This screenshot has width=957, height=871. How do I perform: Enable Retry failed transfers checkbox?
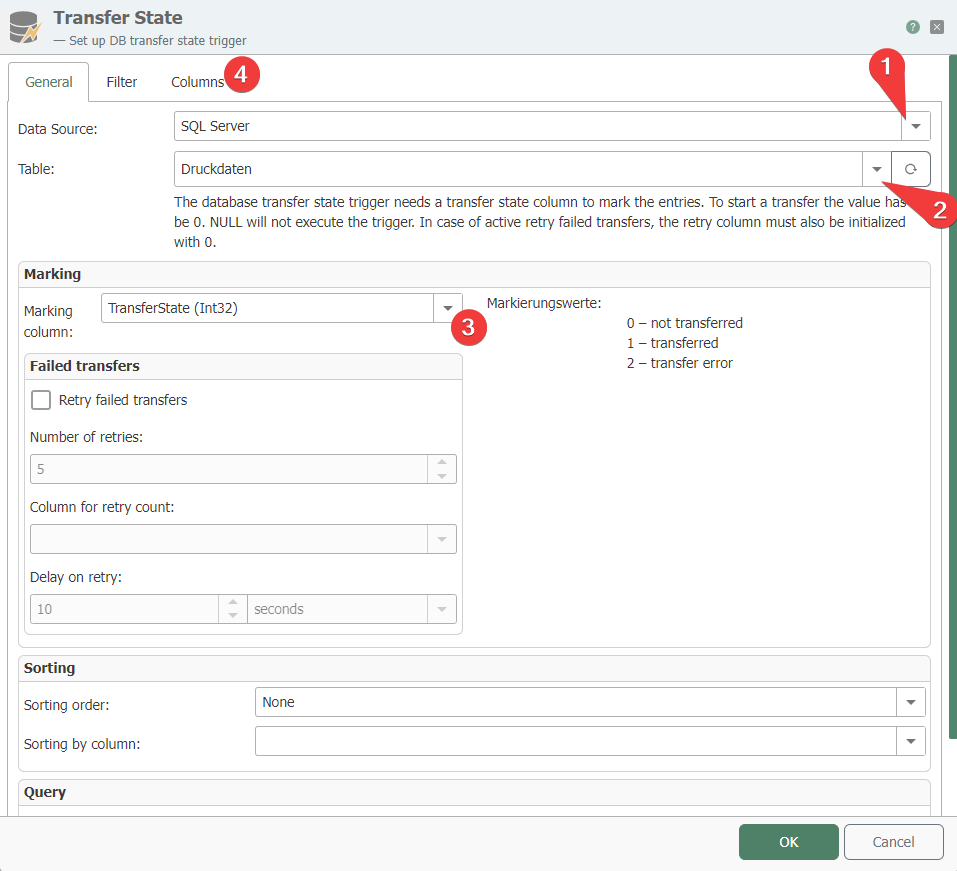(41, 400)
